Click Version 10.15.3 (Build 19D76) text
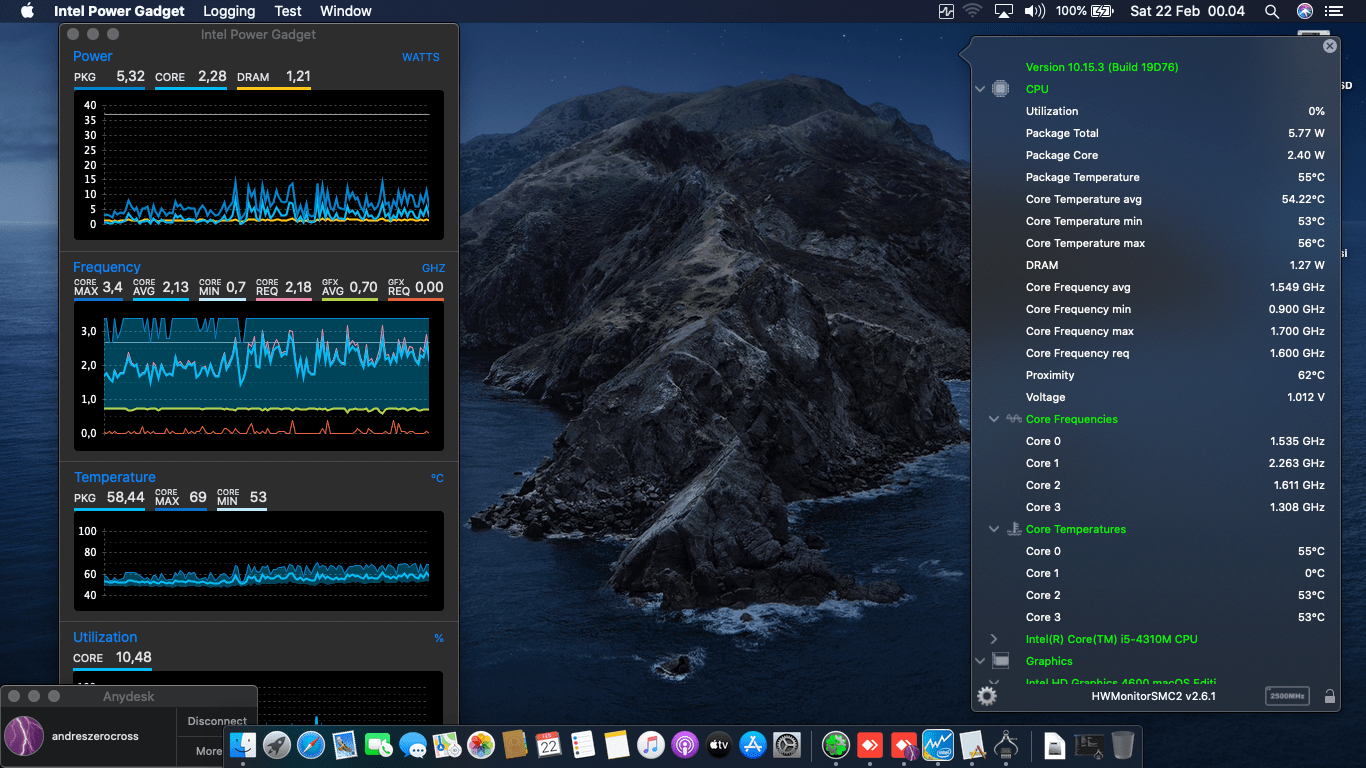The image size is (1366, 768). (1102, 67)
